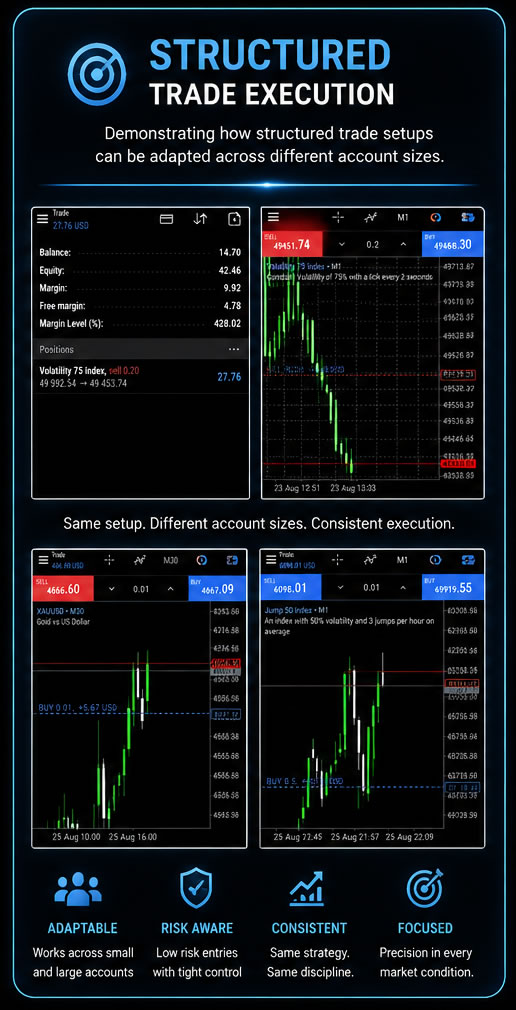516x1010 pixels.
Task: Tap sort arrows icon in account panel
Action: 200,219
